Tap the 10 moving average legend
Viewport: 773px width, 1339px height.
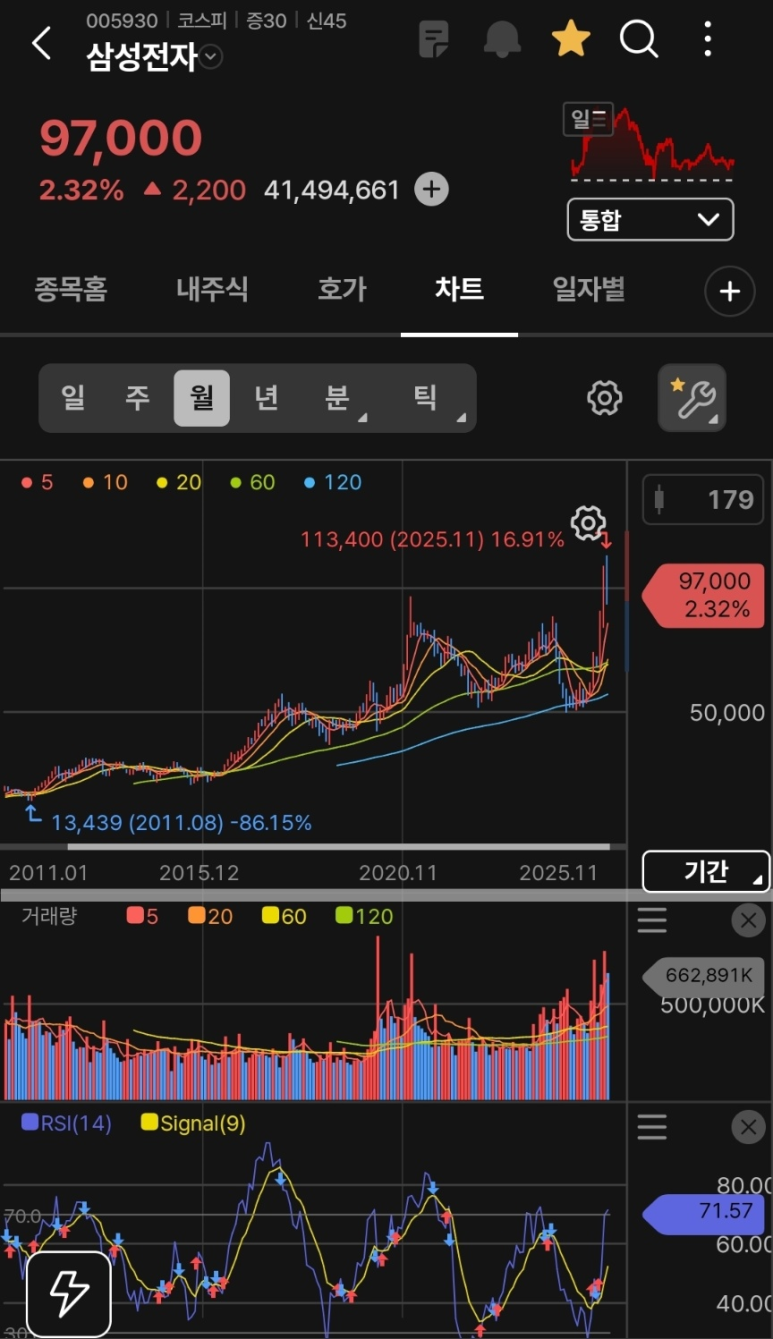click(106, 482)
